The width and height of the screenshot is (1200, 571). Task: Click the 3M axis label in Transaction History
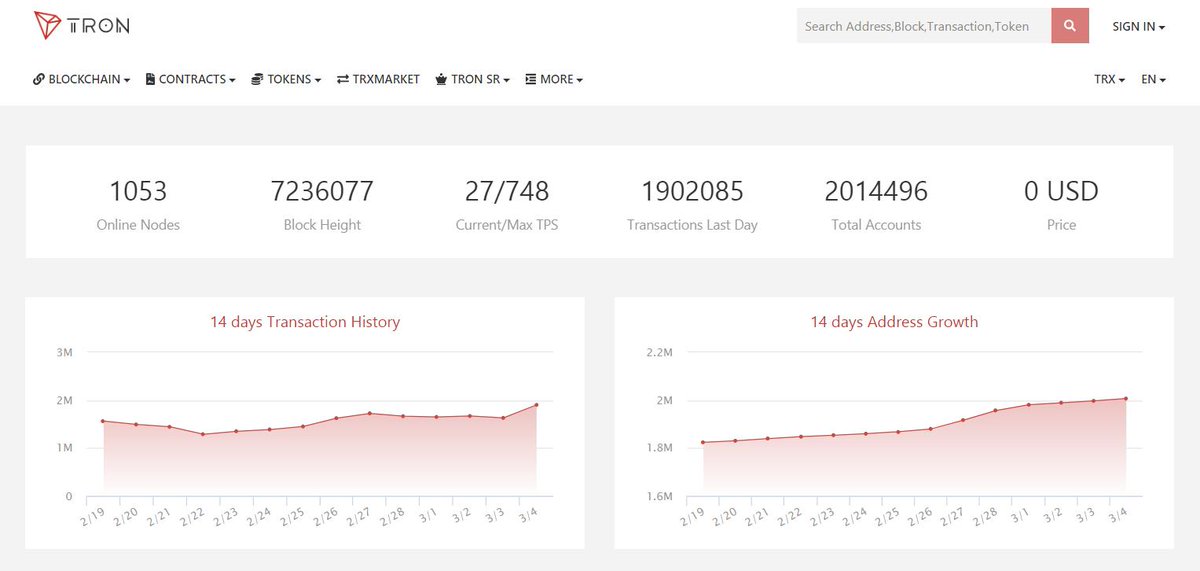pos(64,352)
